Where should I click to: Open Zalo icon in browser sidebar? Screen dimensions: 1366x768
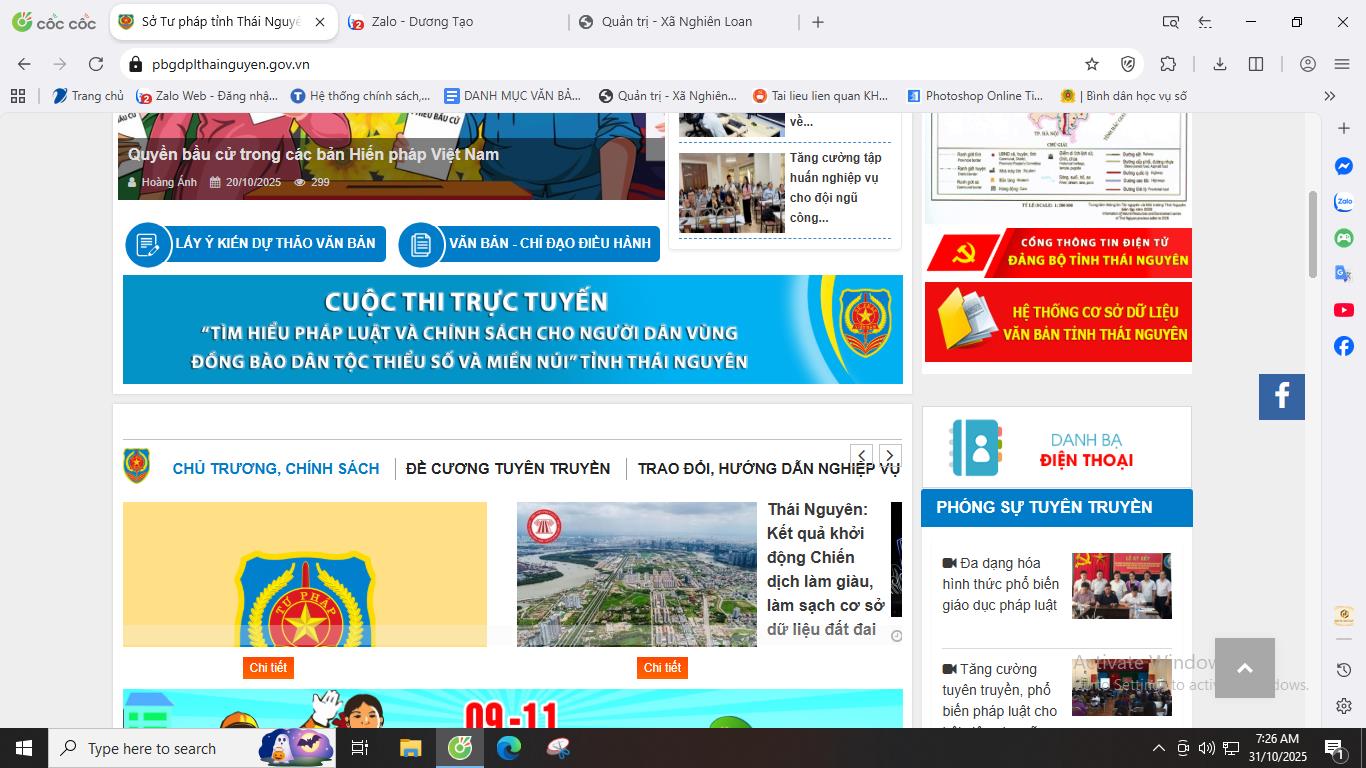point(1343,202)
